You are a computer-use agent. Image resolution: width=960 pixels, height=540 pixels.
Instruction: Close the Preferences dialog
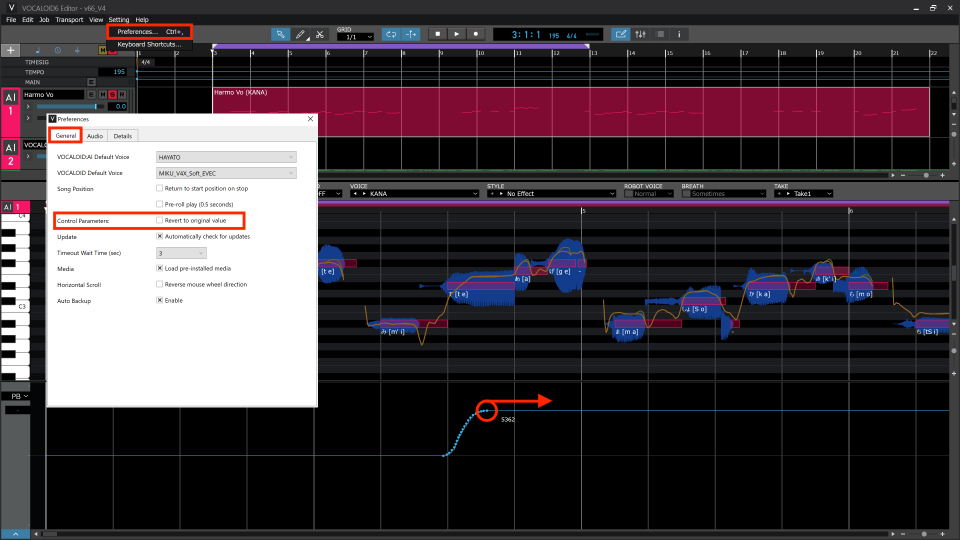point(310,119)
